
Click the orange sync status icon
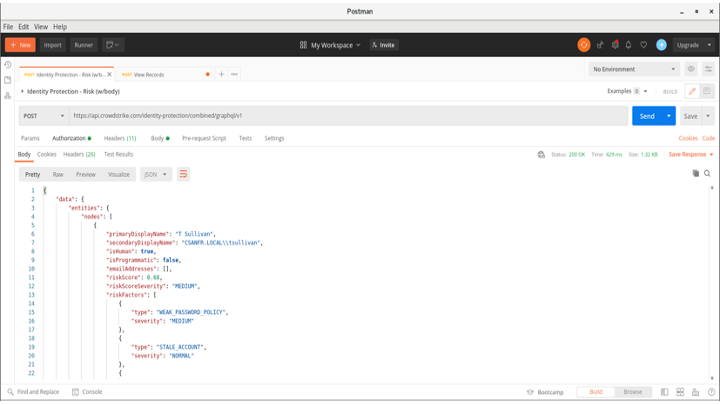[583, 45]
